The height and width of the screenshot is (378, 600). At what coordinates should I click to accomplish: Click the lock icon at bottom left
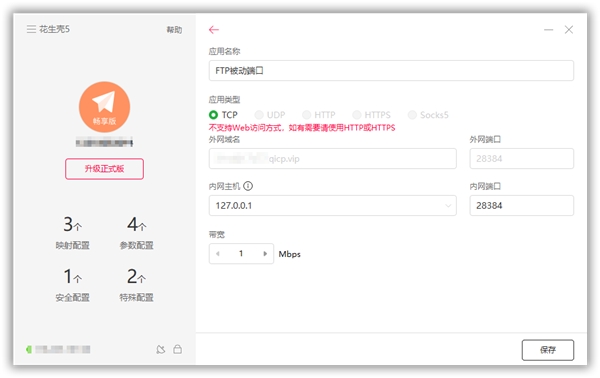pos(177,349)
